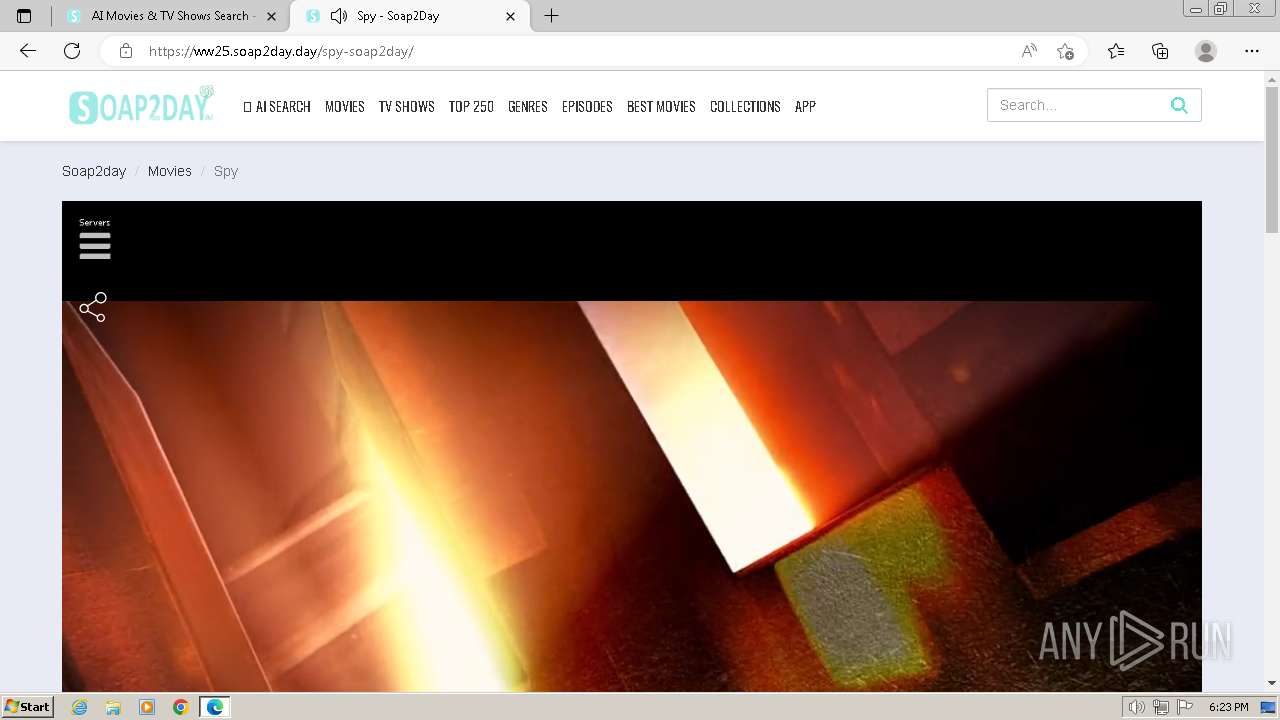This screenshot has width=1280, height=720.
Task: Click the Movies breadcrumb link
Action: 170,171
